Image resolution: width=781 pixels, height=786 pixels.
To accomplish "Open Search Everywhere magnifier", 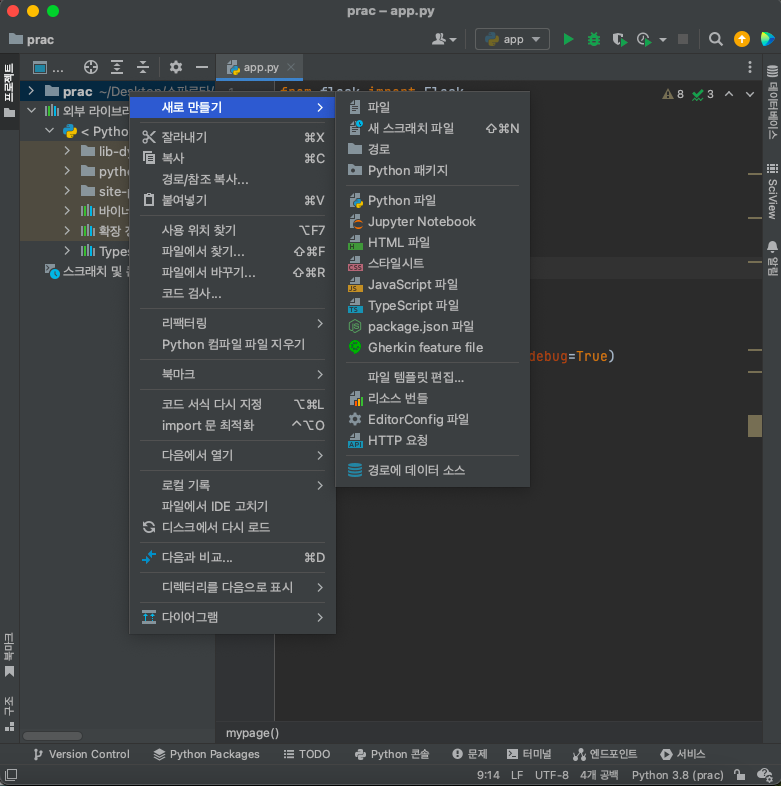I will tap(716, 39).
